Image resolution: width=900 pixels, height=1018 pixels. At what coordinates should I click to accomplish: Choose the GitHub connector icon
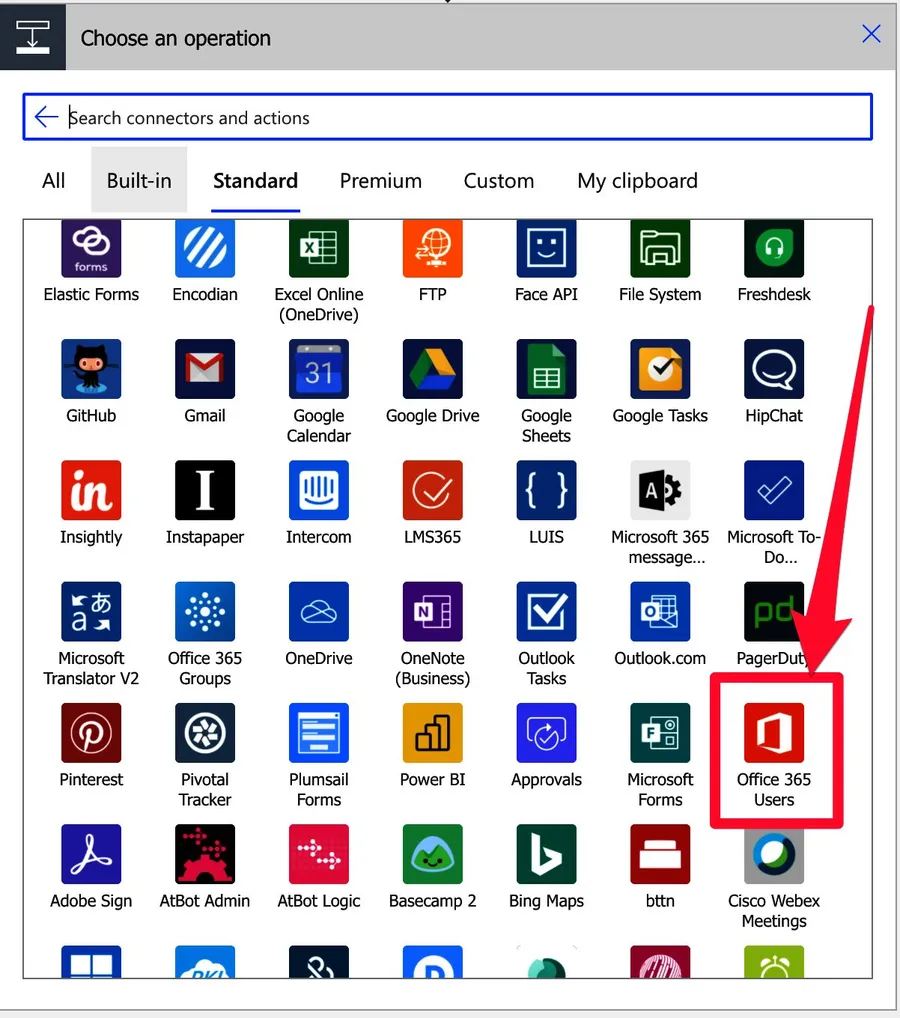[x=91, y=369]
